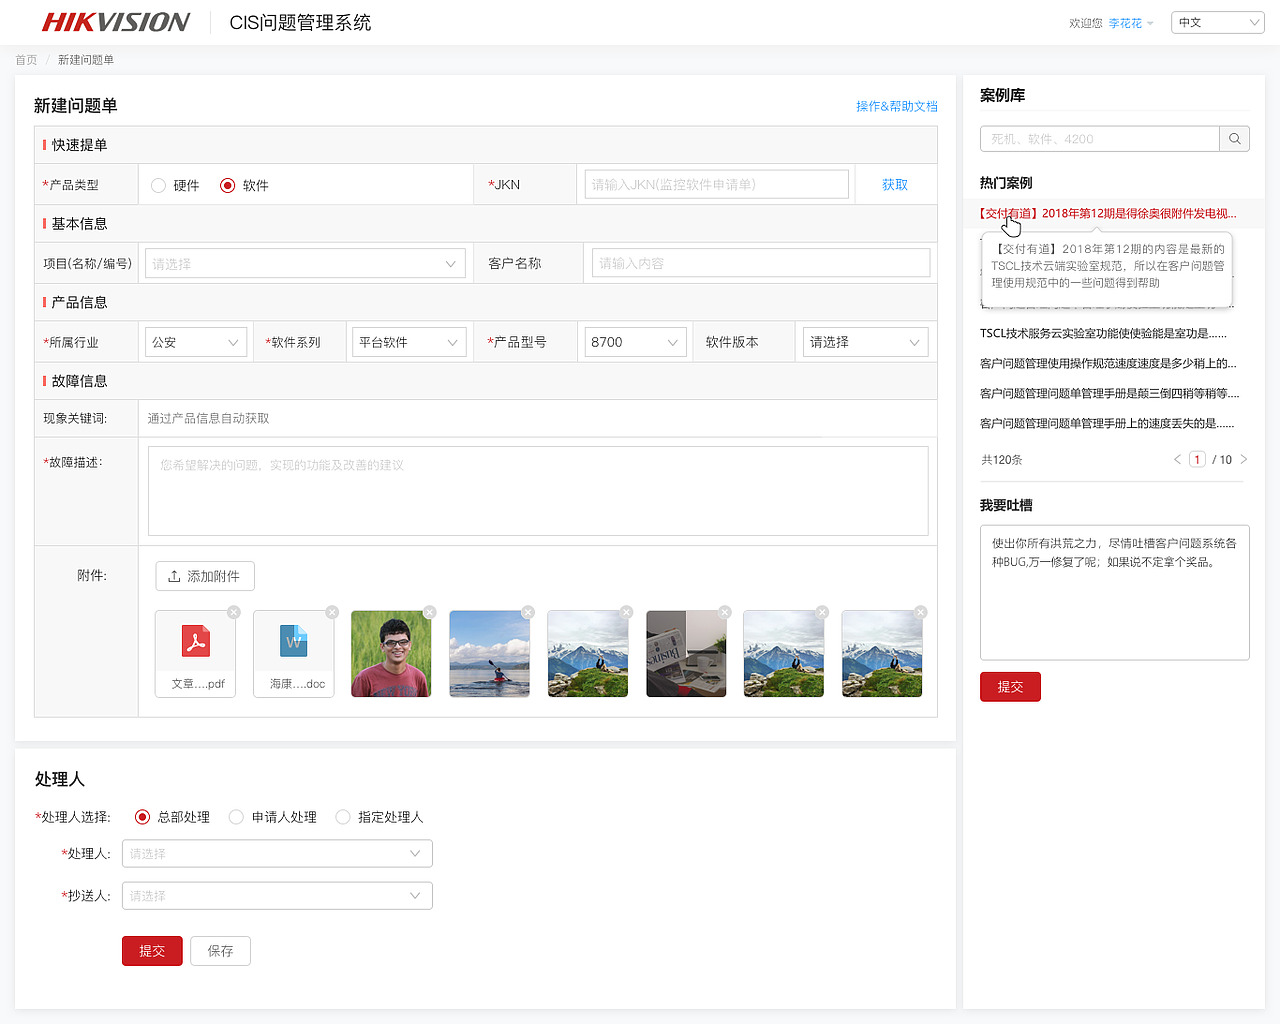Go to next page of 热门案例 with right arrow
The height and width of the screenshot is (1024, 1280).
[x=1243, y=459]
